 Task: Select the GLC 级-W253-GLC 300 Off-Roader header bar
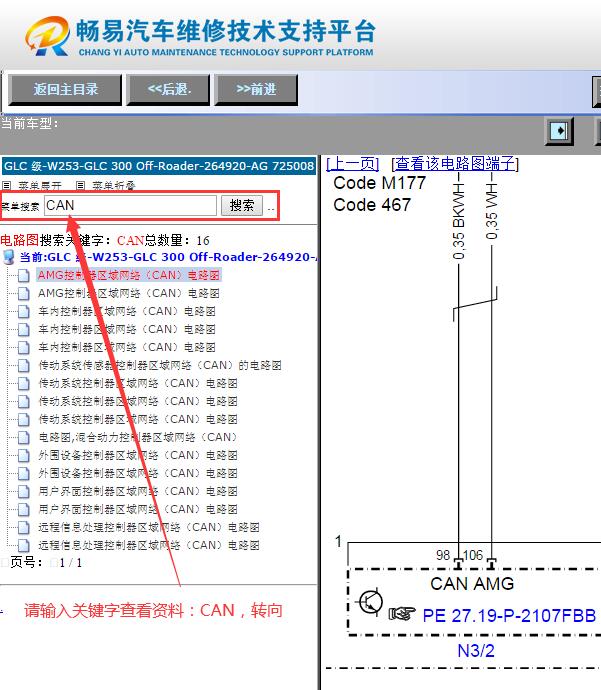pyautogui.click(x=159, y=166)
